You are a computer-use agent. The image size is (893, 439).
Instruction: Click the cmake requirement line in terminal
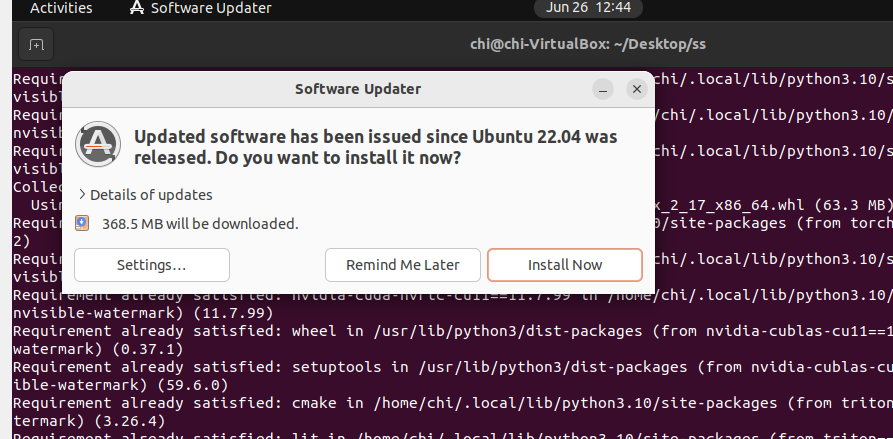(400, 403)
